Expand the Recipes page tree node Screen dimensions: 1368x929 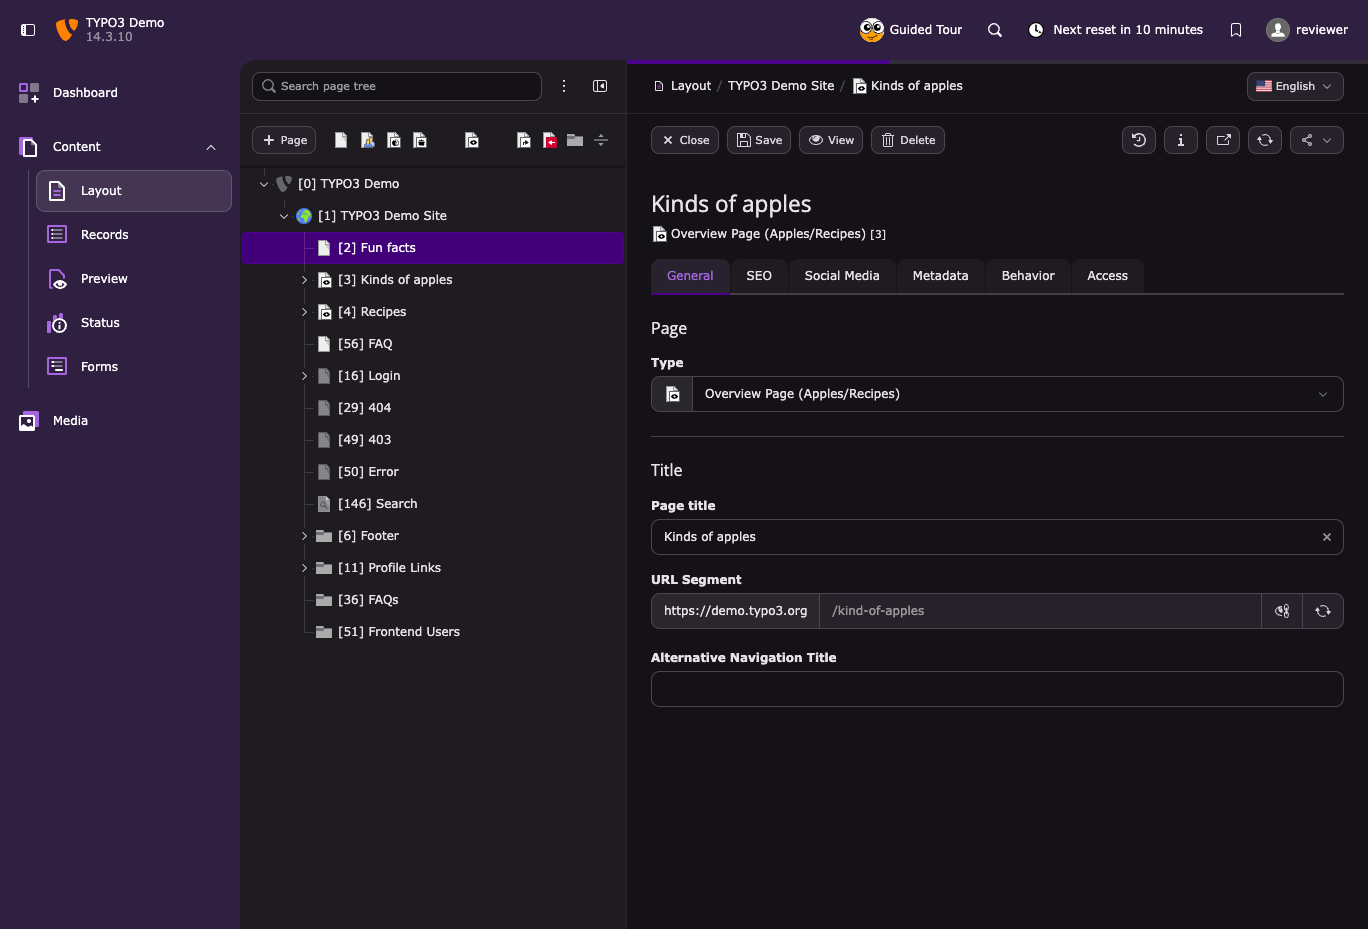304,312
